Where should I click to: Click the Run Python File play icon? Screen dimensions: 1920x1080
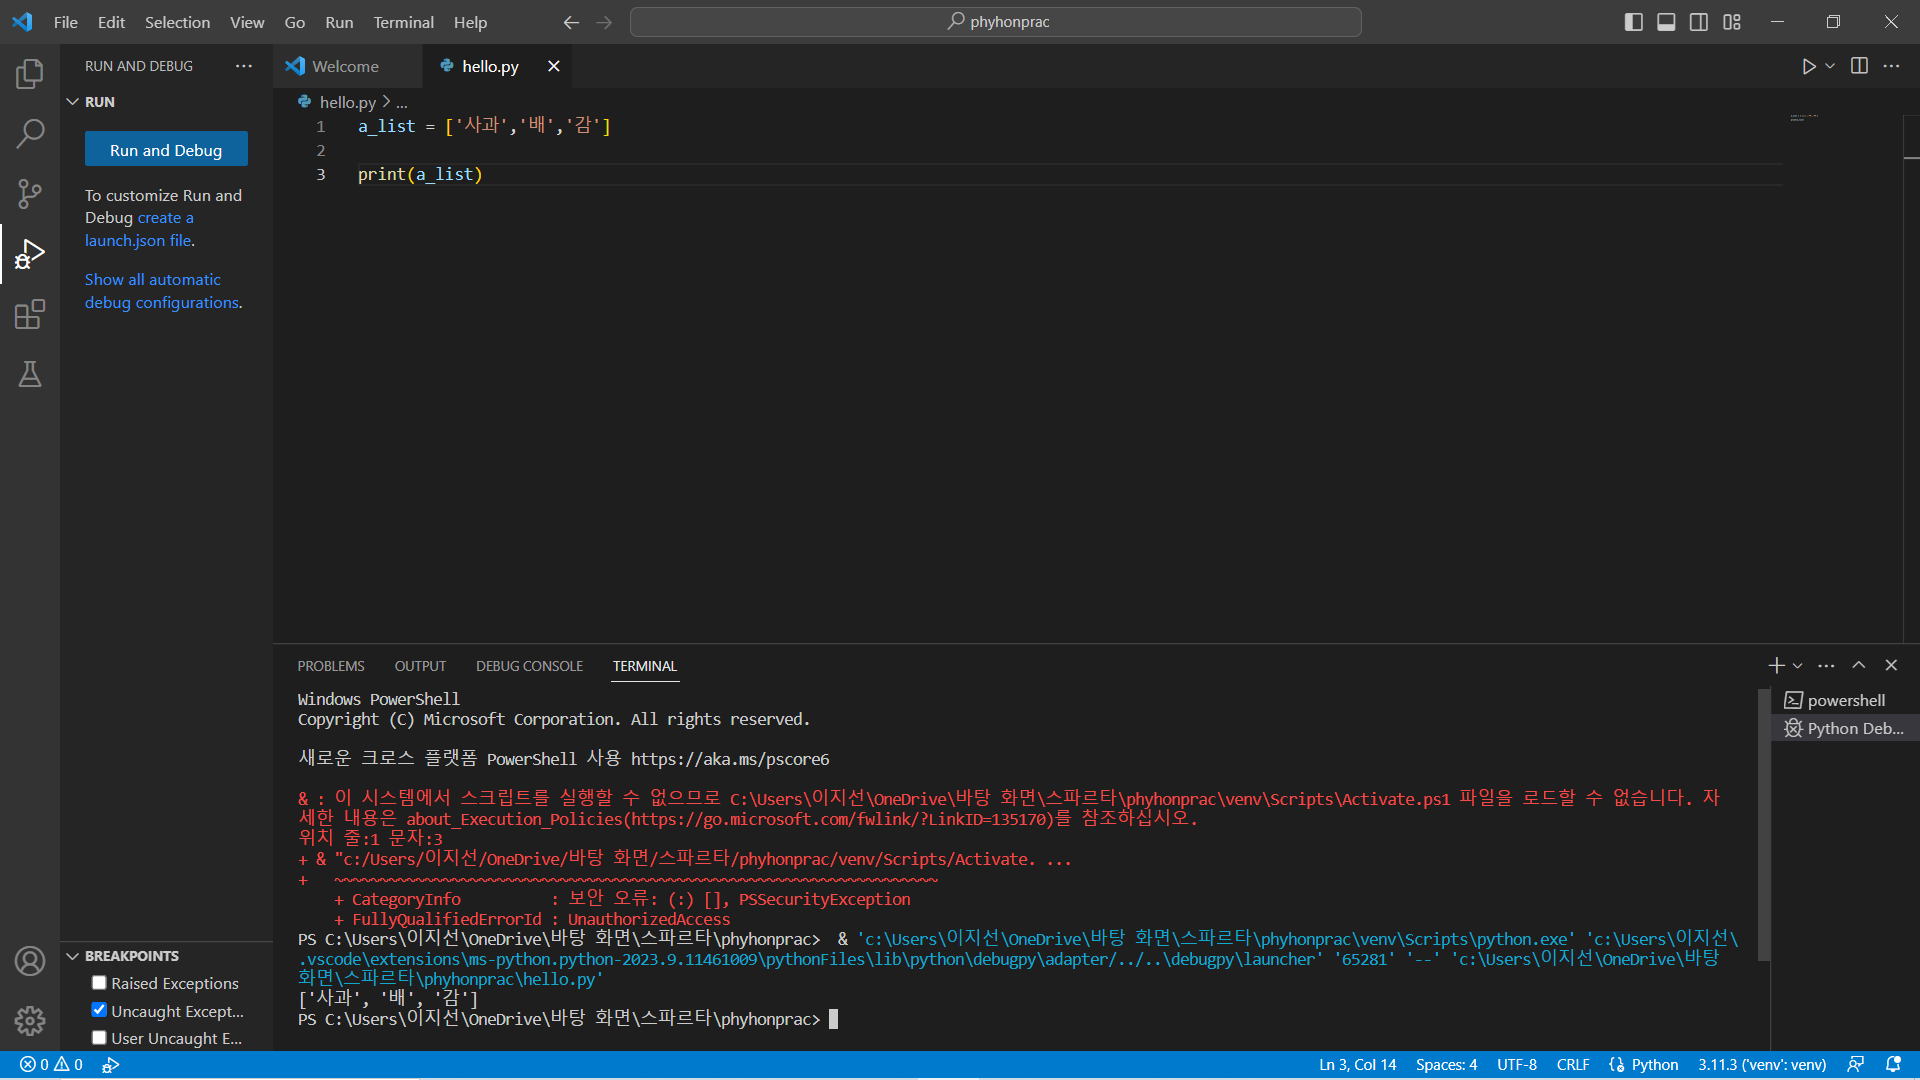(x=1808, y=66)
